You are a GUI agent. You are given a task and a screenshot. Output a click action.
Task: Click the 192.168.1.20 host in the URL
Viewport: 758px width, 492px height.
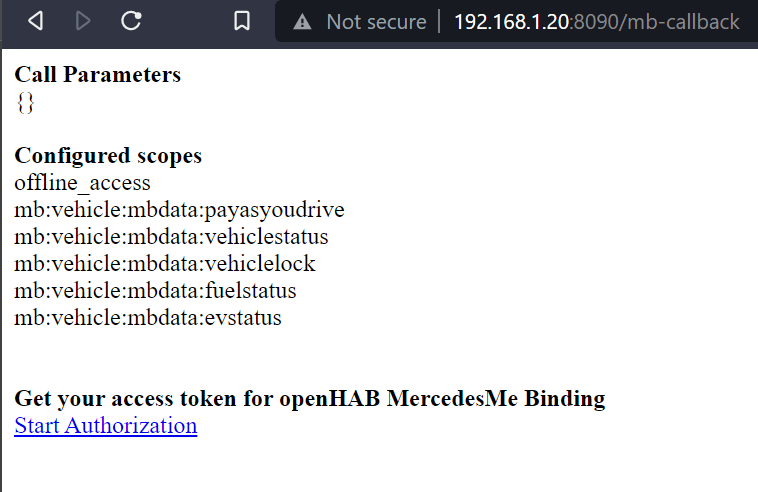click(x=509, y=21)
